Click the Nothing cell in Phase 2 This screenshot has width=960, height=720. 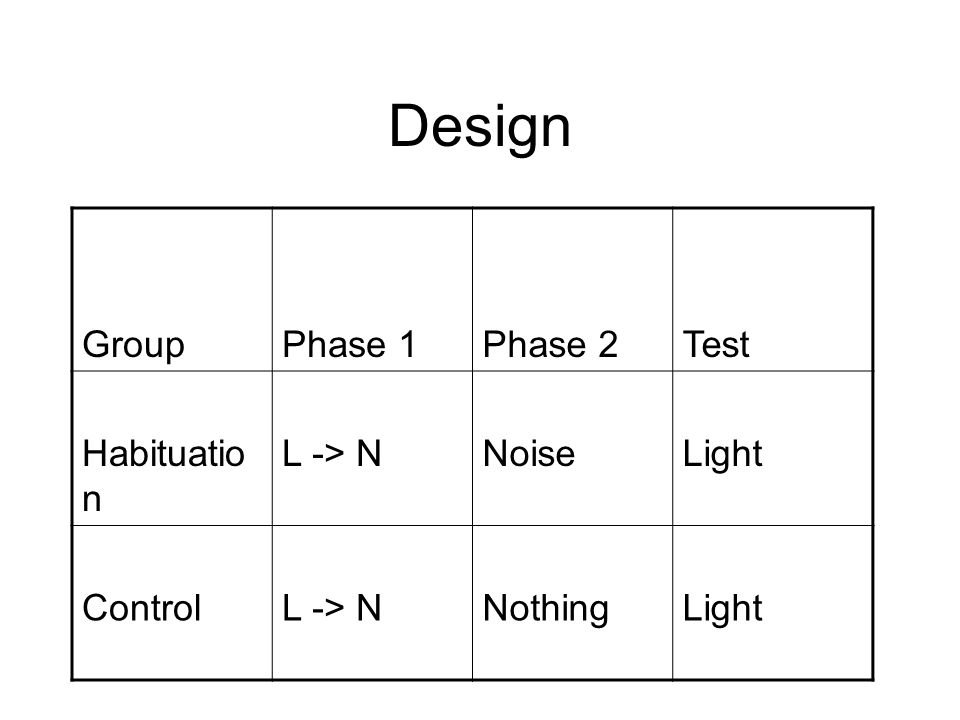572,603
